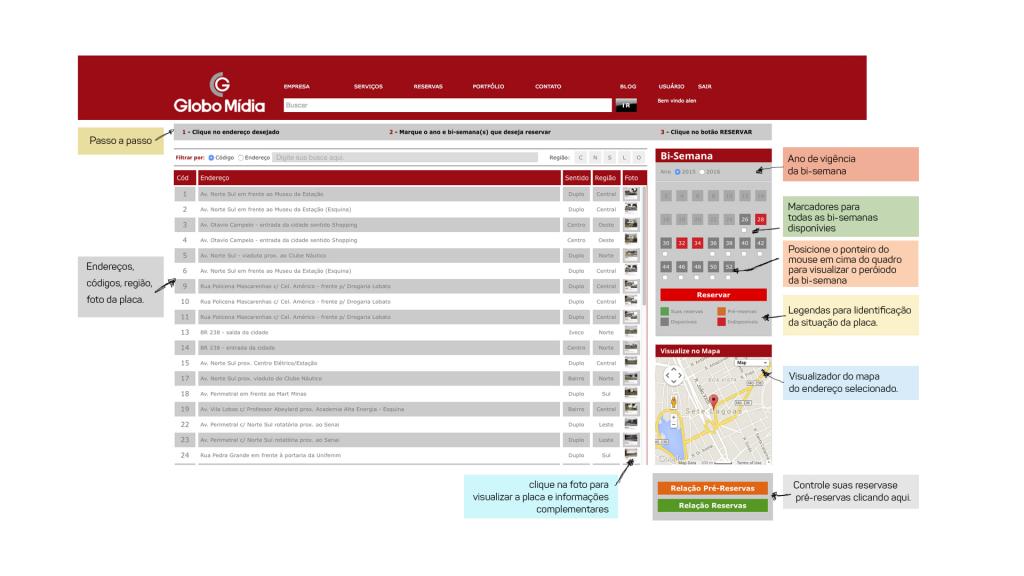Filter by region N button
Screen dimensions: 1024x576
(595, 157)
